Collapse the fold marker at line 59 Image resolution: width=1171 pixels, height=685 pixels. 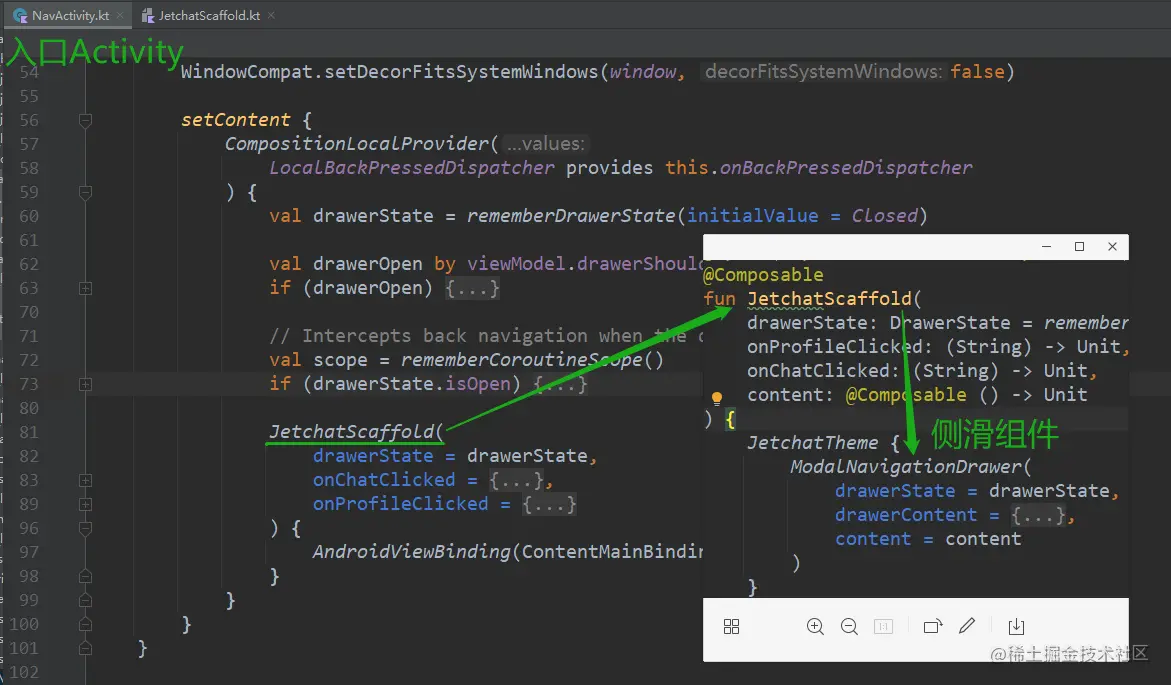coord(85,192)
